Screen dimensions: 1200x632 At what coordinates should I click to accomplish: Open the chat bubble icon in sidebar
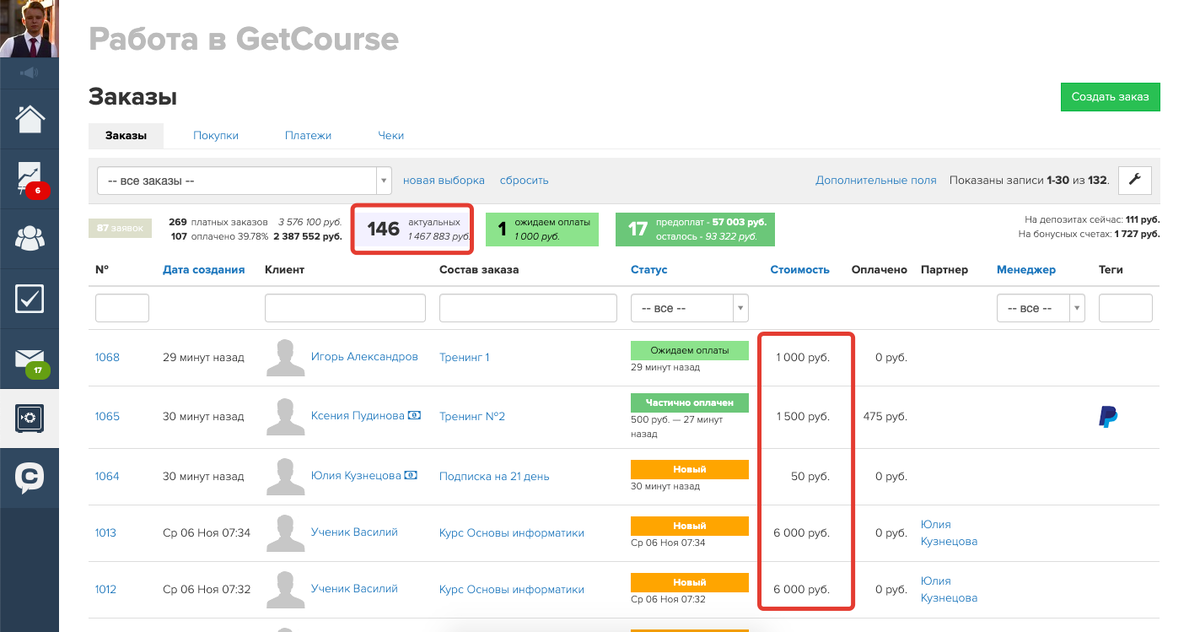pos(29,477)
